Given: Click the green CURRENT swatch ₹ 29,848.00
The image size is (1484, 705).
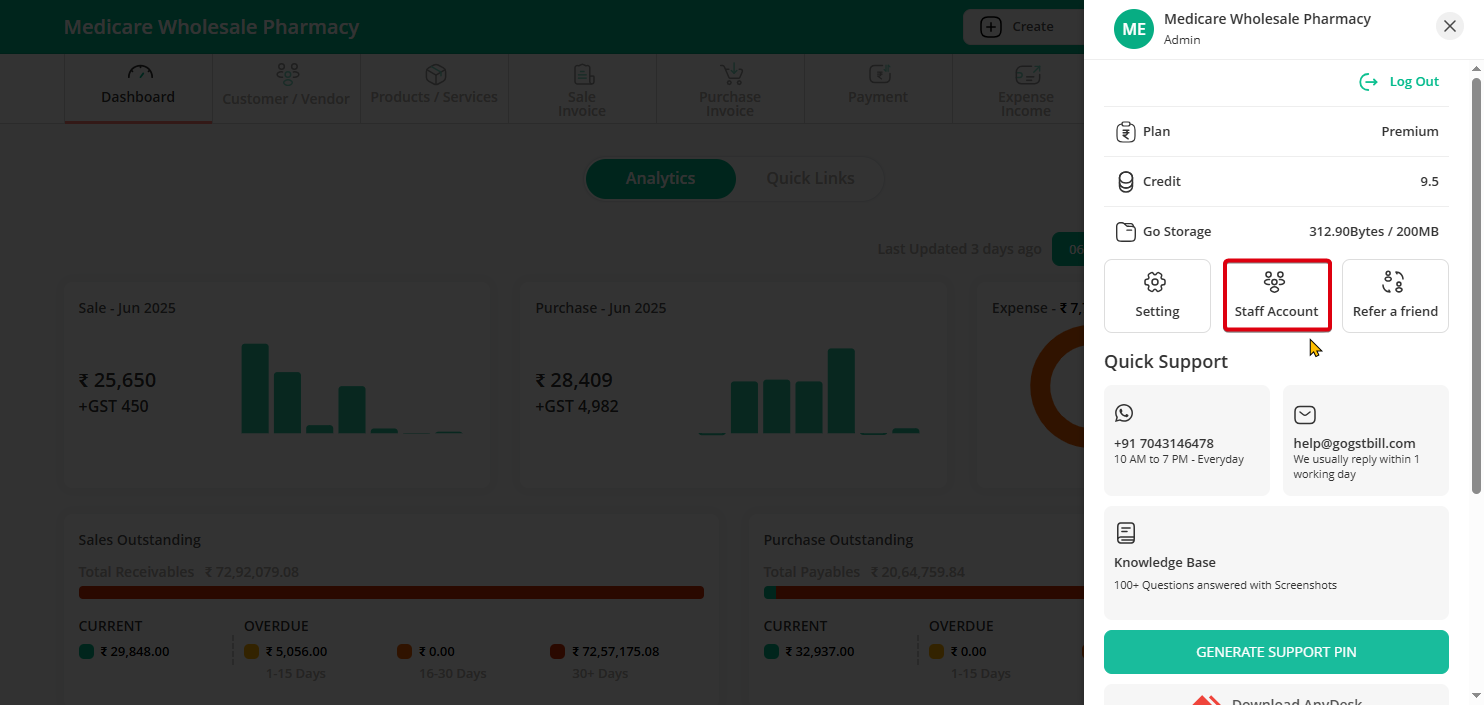Looking at the screenshot, I should coord(86,652).
